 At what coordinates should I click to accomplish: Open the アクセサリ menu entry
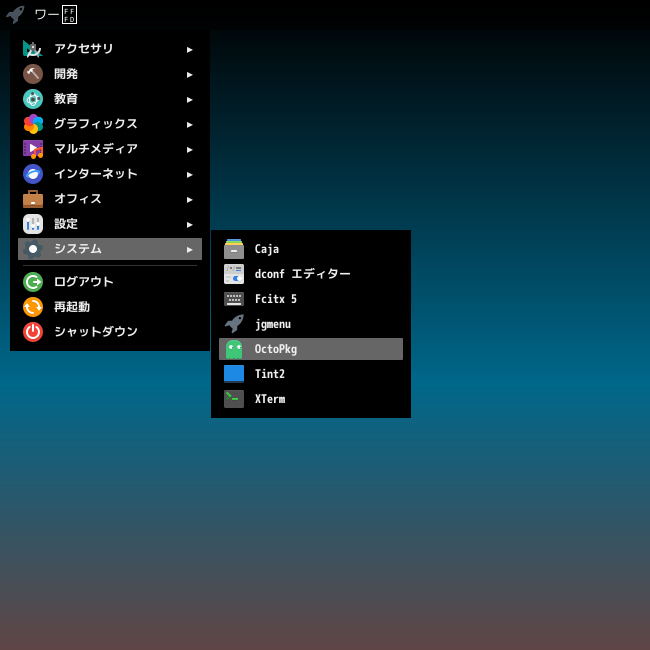click(x=110, y=49)
